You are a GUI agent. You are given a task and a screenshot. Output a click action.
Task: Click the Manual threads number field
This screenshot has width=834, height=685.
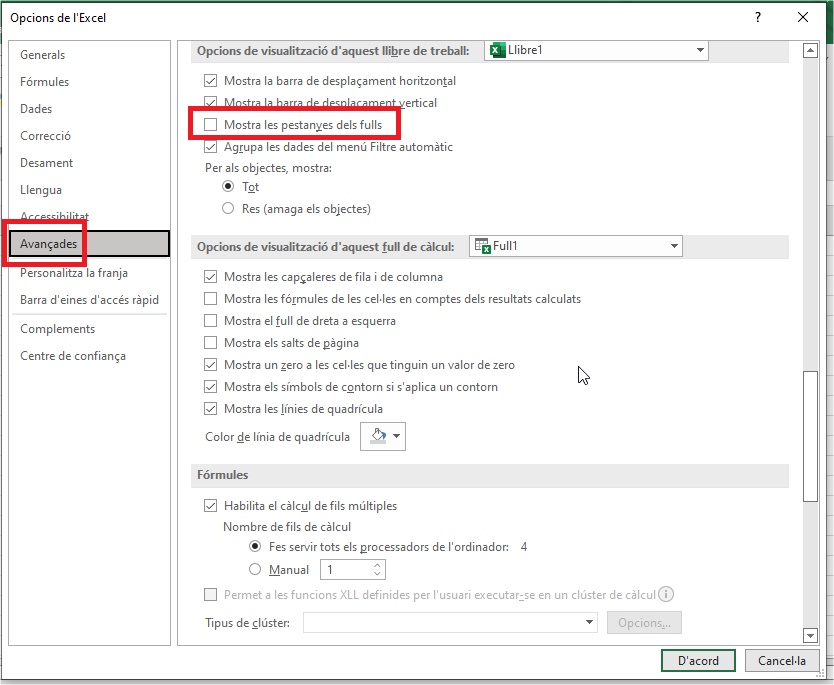pos(346,570)
